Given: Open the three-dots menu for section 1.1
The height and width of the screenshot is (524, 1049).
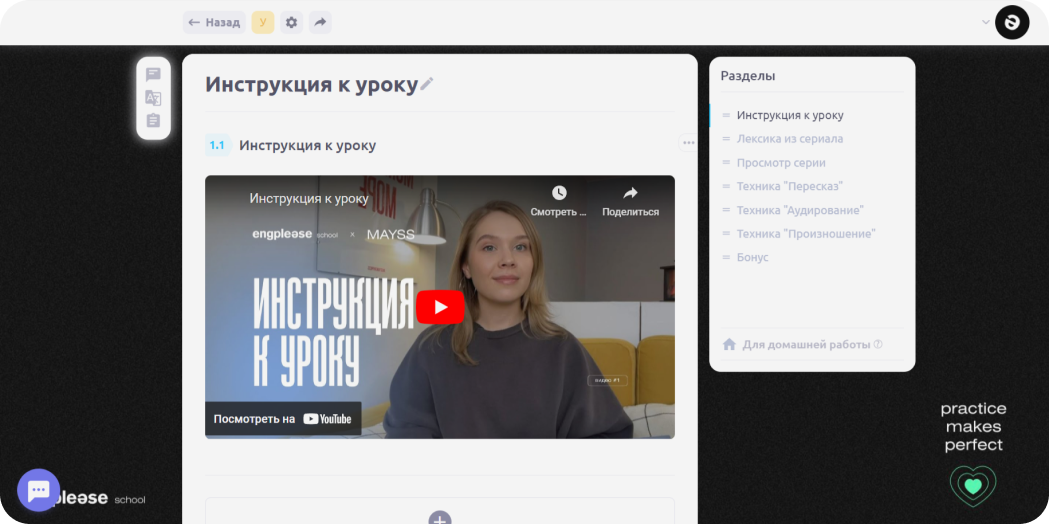Looking at the screenshot, I should click(x=688, y=143).
